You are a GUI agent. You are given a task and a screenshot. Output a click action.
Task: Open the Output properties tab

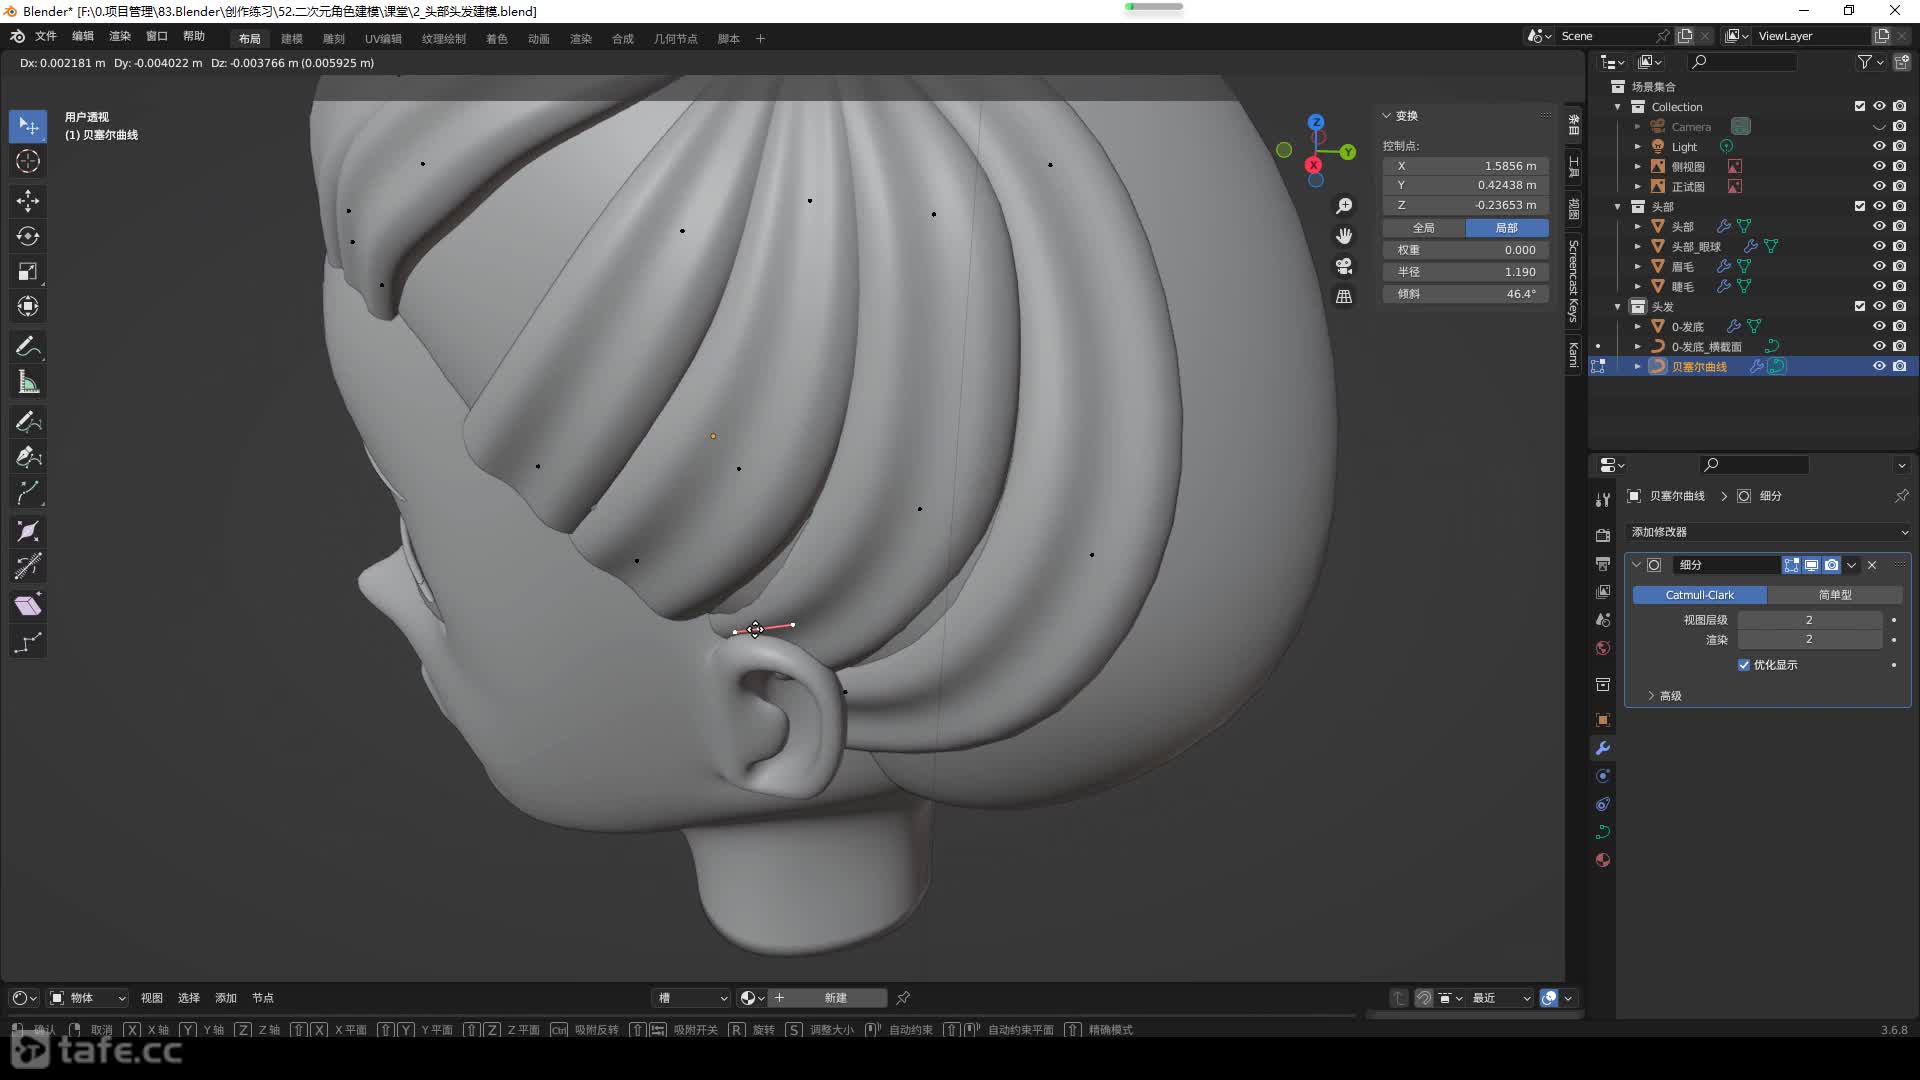(1603, 564)
